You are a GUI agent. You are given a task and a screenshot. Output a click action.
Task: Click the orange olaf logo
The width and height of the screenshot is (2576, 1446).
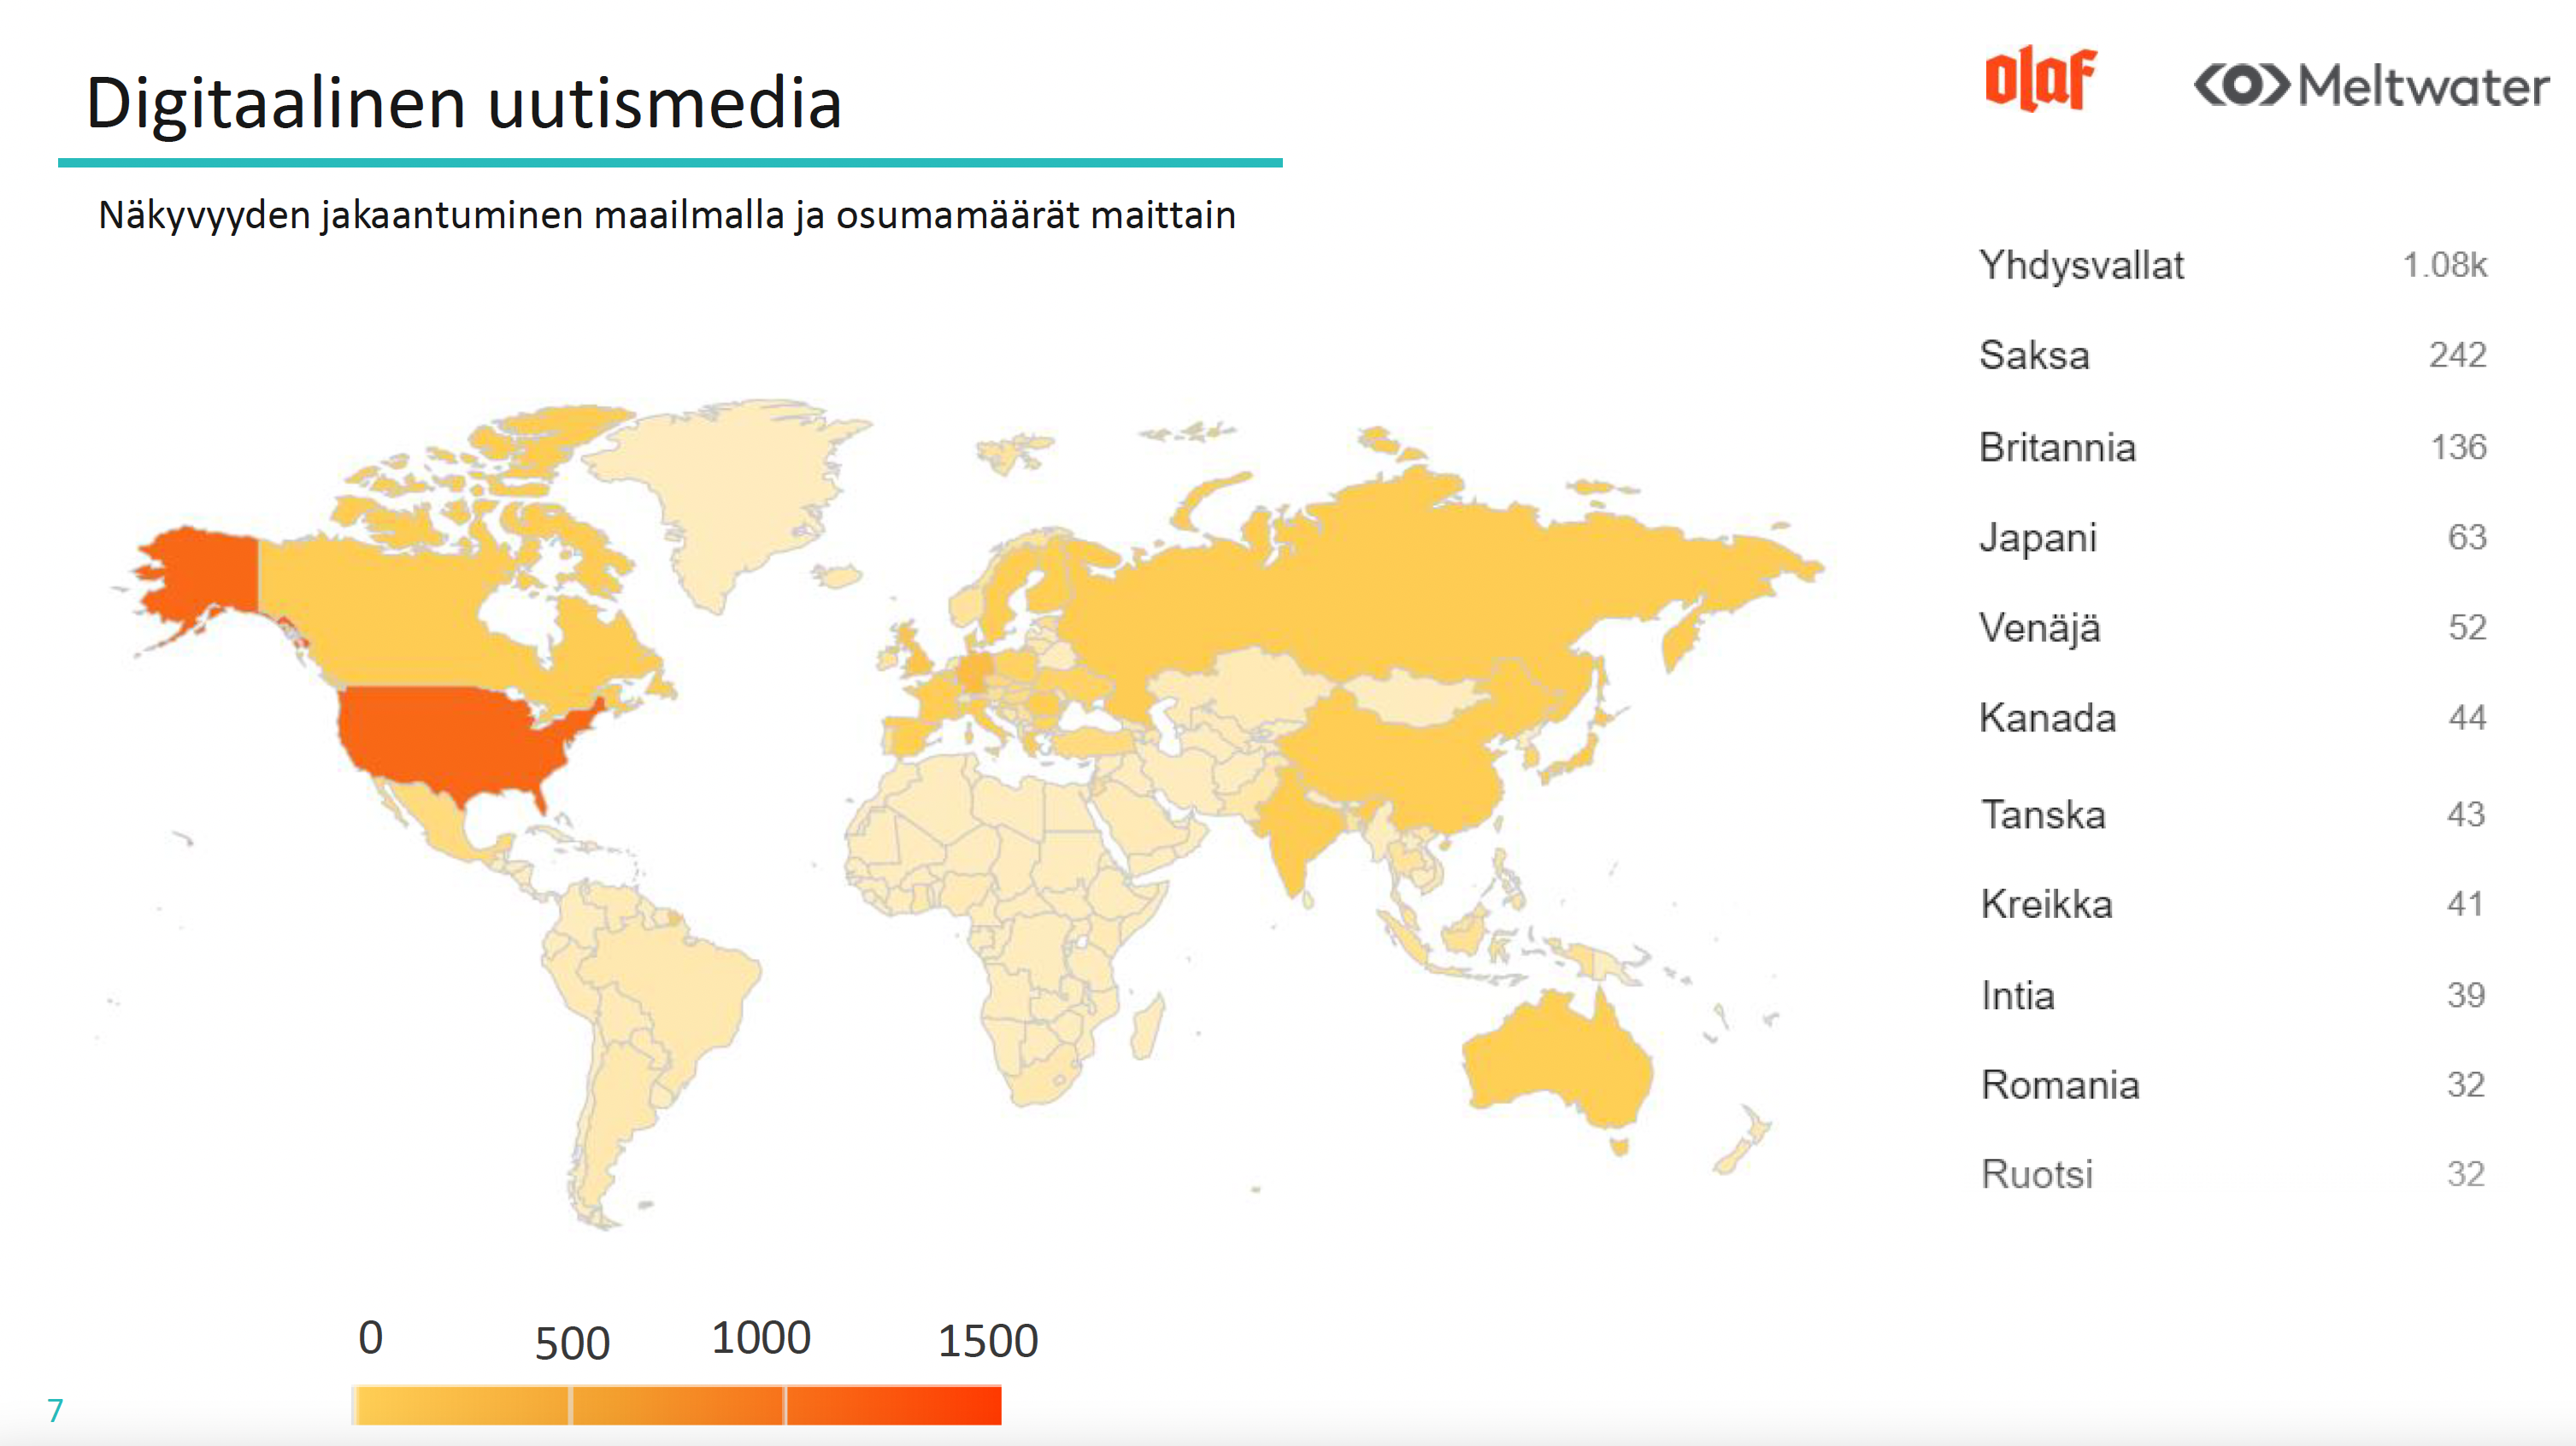click(2040, 78)
